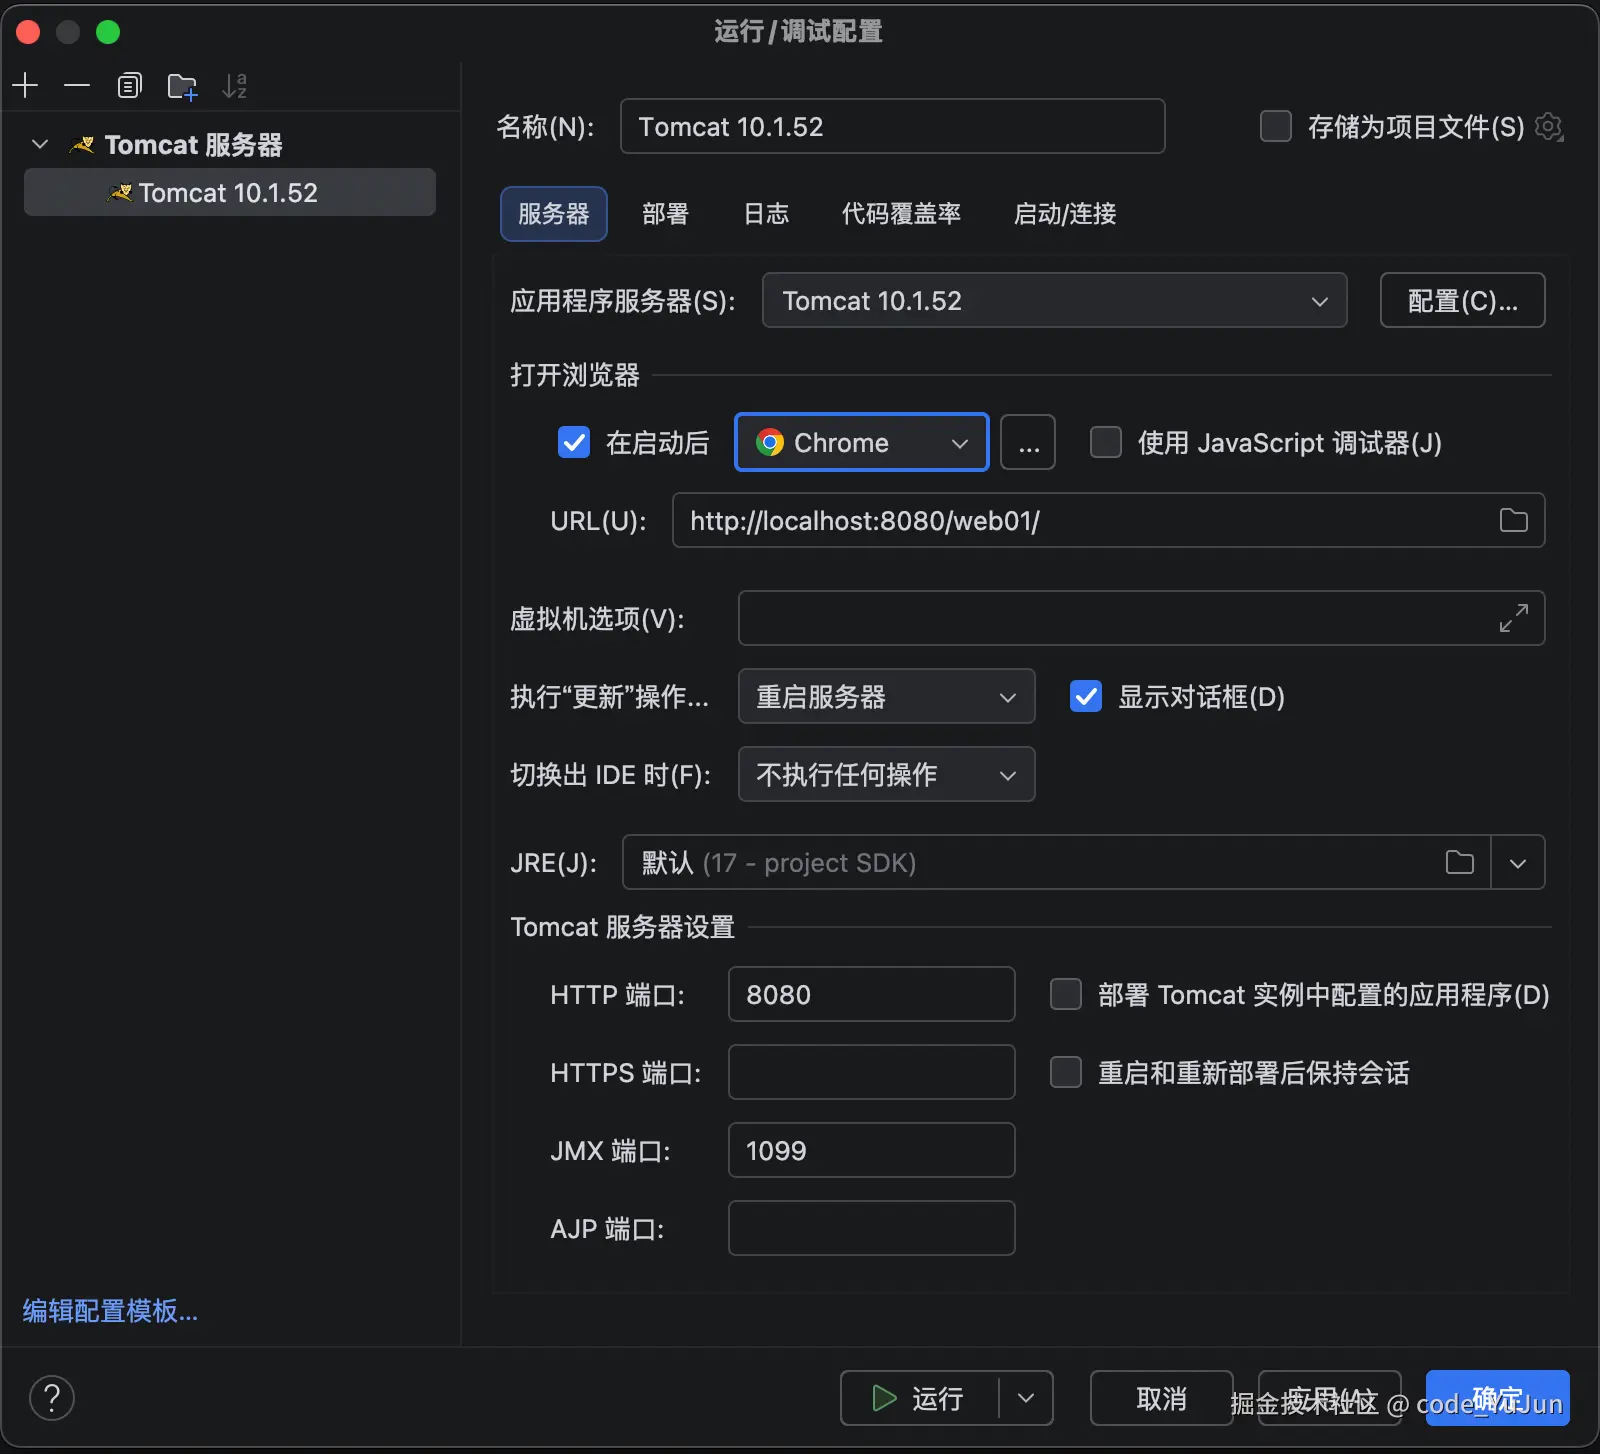
Task: Browse for URL using folder icon
Action: click(1514, 520)
